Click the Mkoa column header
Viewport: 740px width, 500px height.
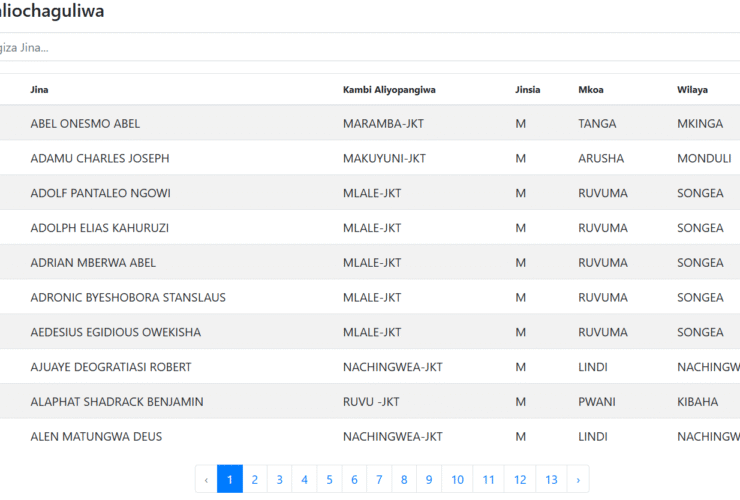[590, 89]
